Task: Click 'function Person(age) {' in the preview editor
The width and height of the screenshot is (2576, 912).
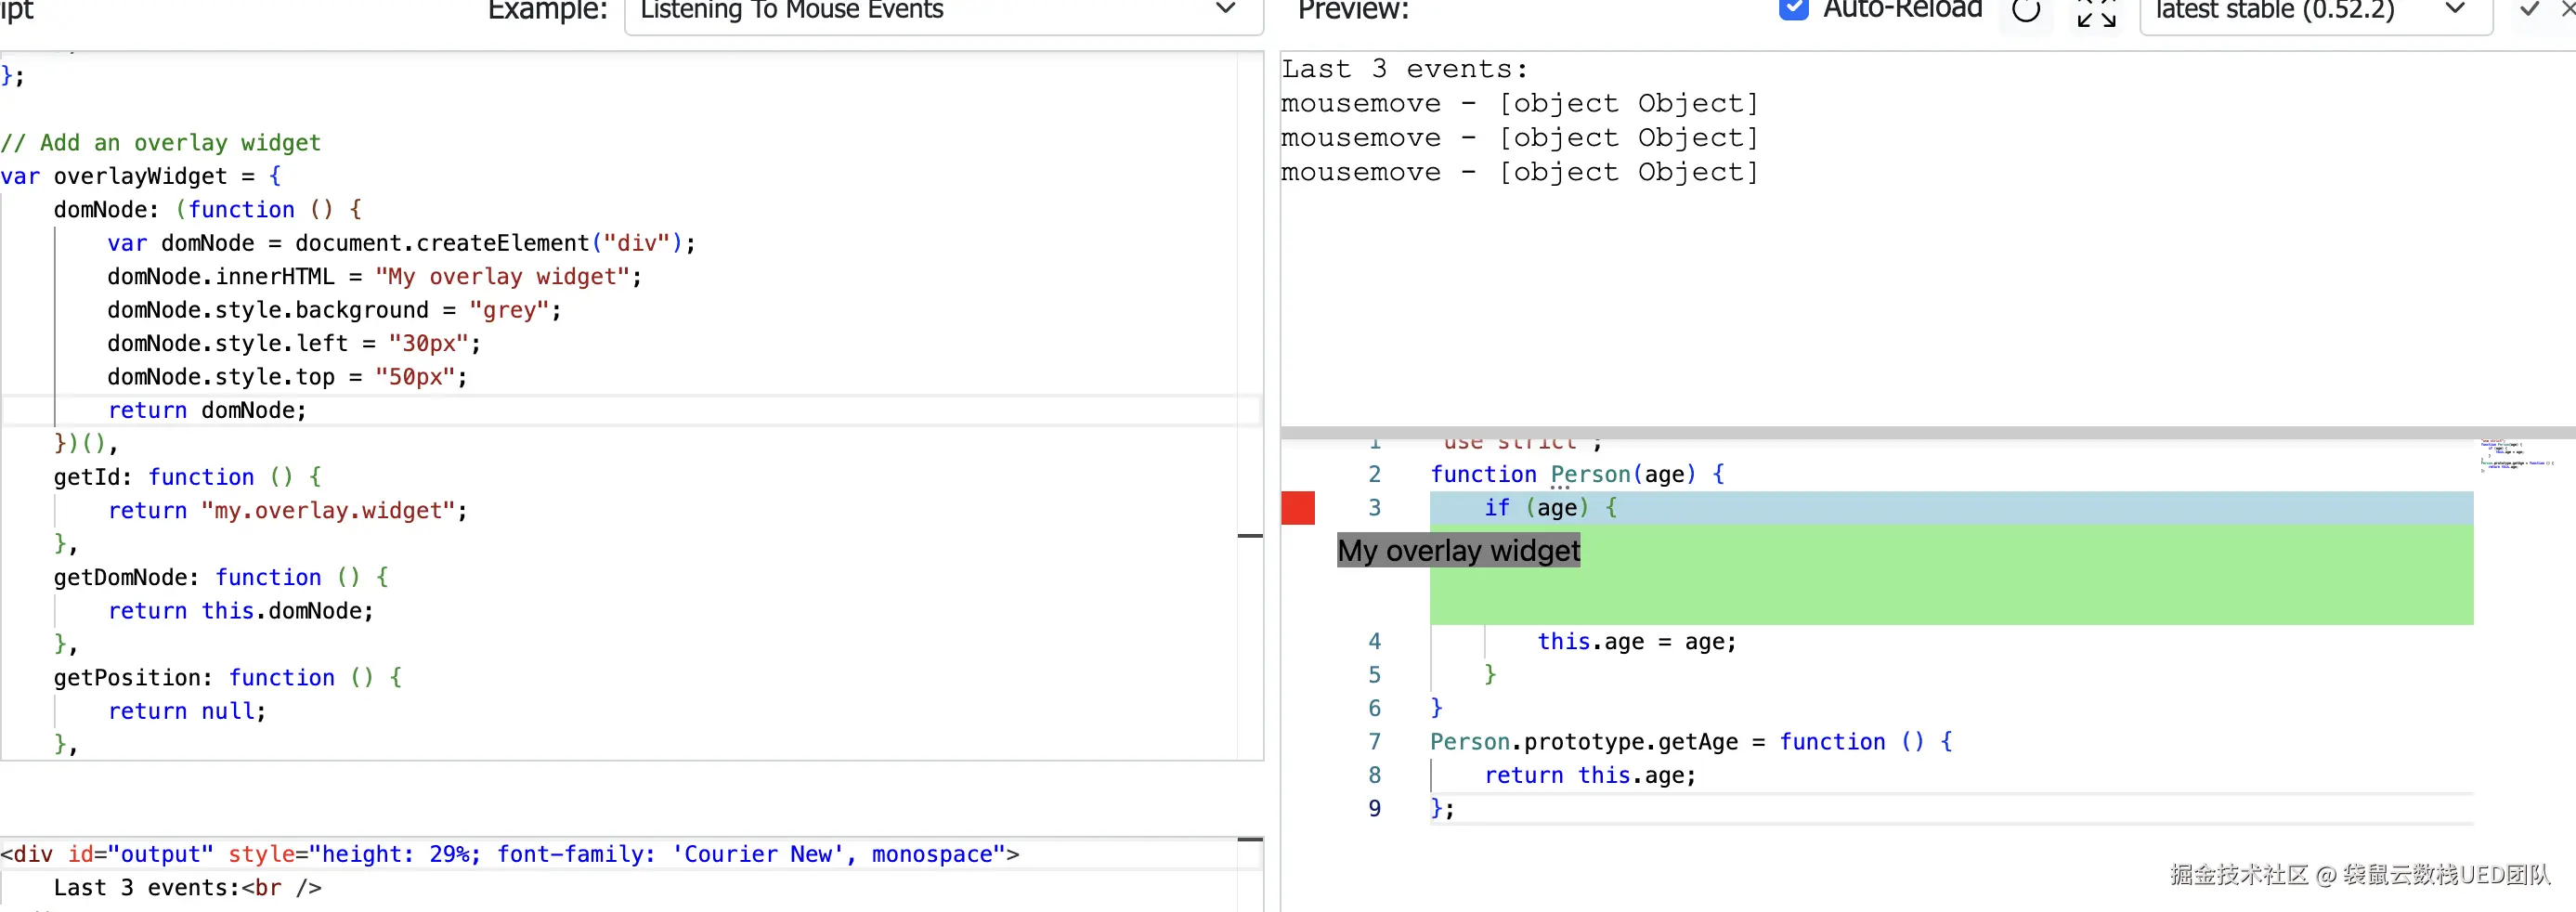Action: [1577, 474]
